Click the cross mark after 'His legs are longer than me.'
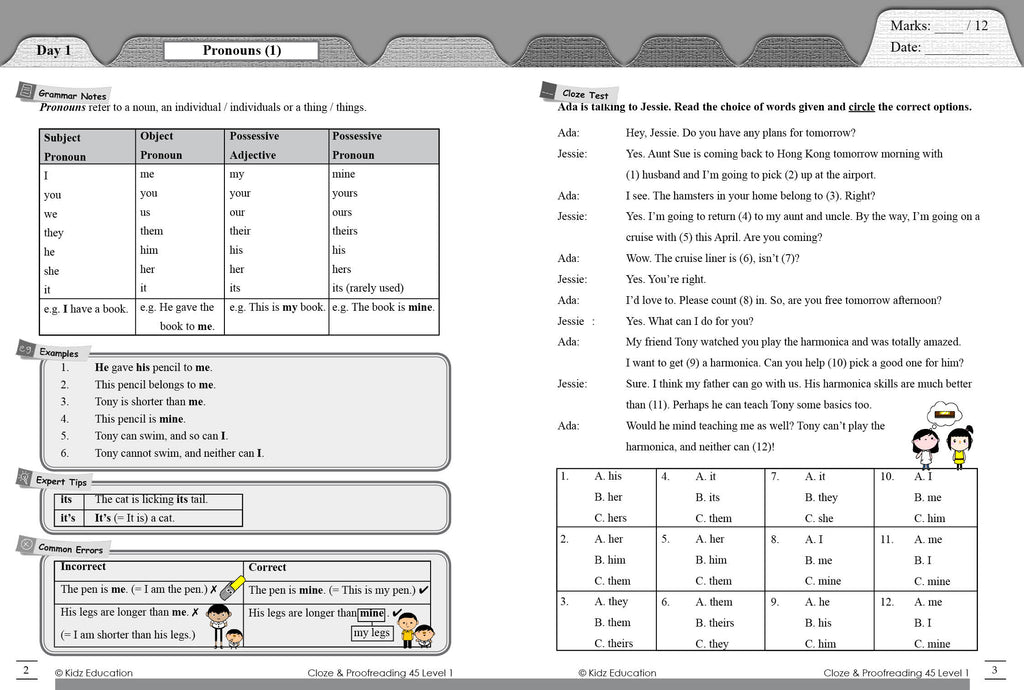The height and width of the screenshot is (690, 1024). [195, 612]
